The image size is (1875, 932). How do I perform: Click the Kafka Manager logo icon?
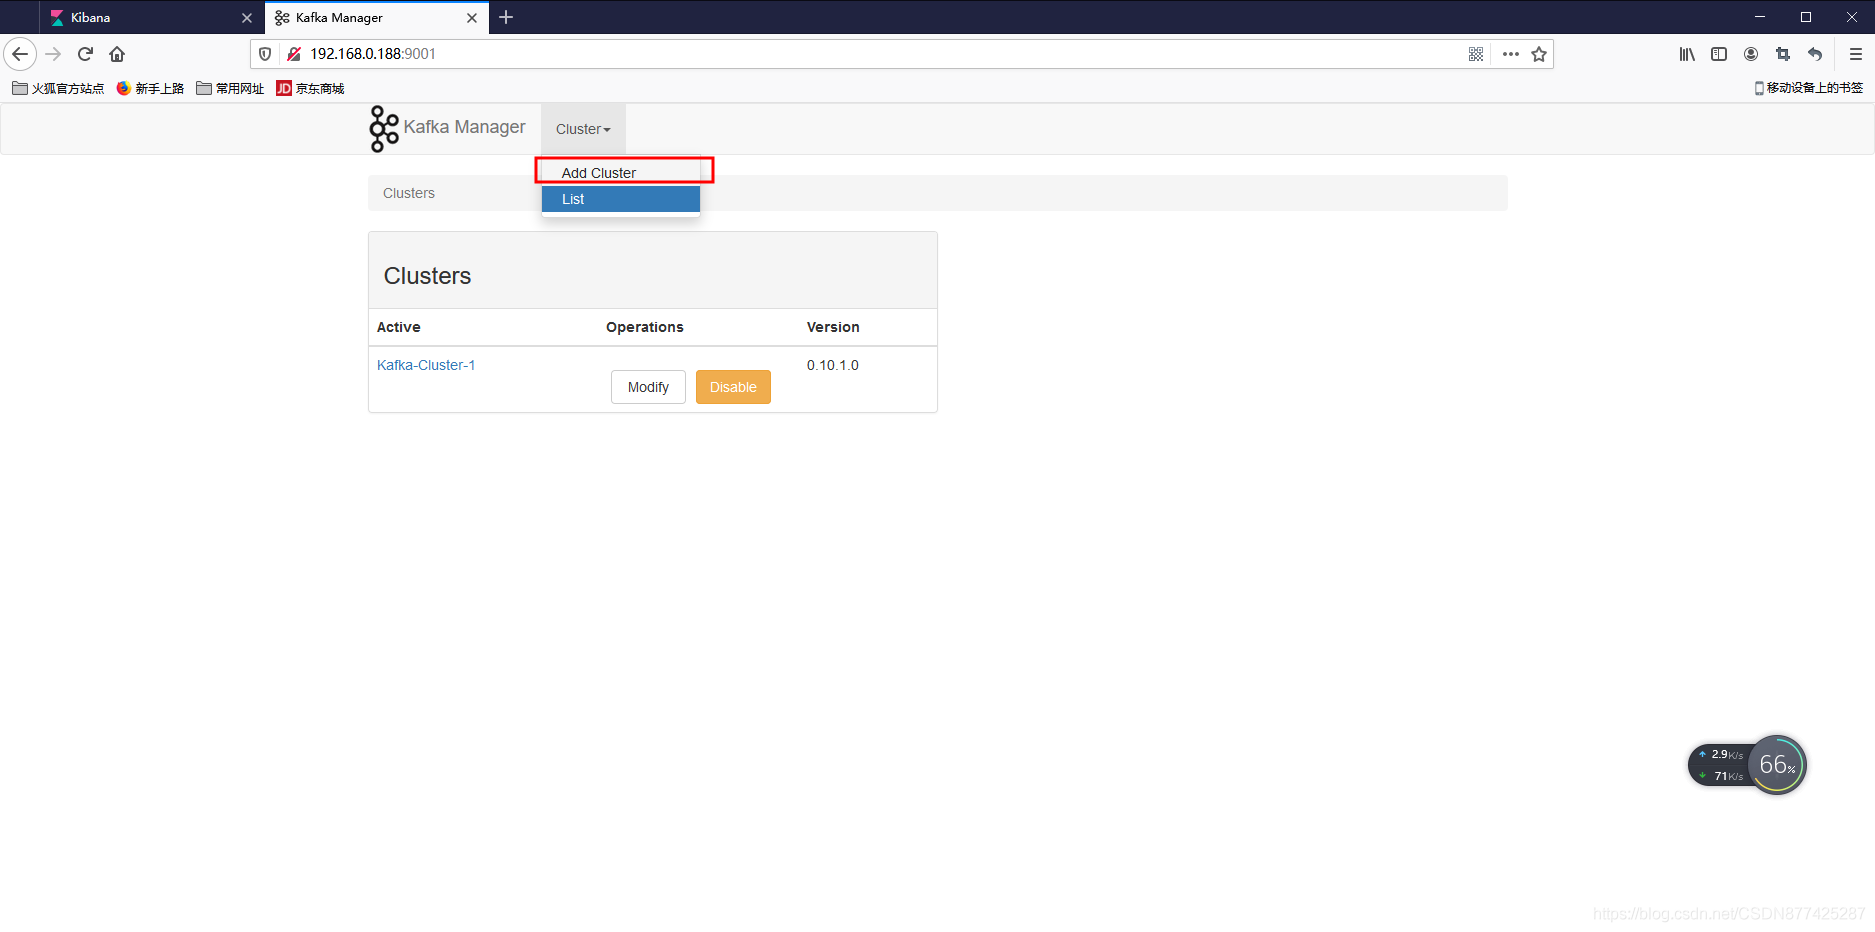point(384,129)
